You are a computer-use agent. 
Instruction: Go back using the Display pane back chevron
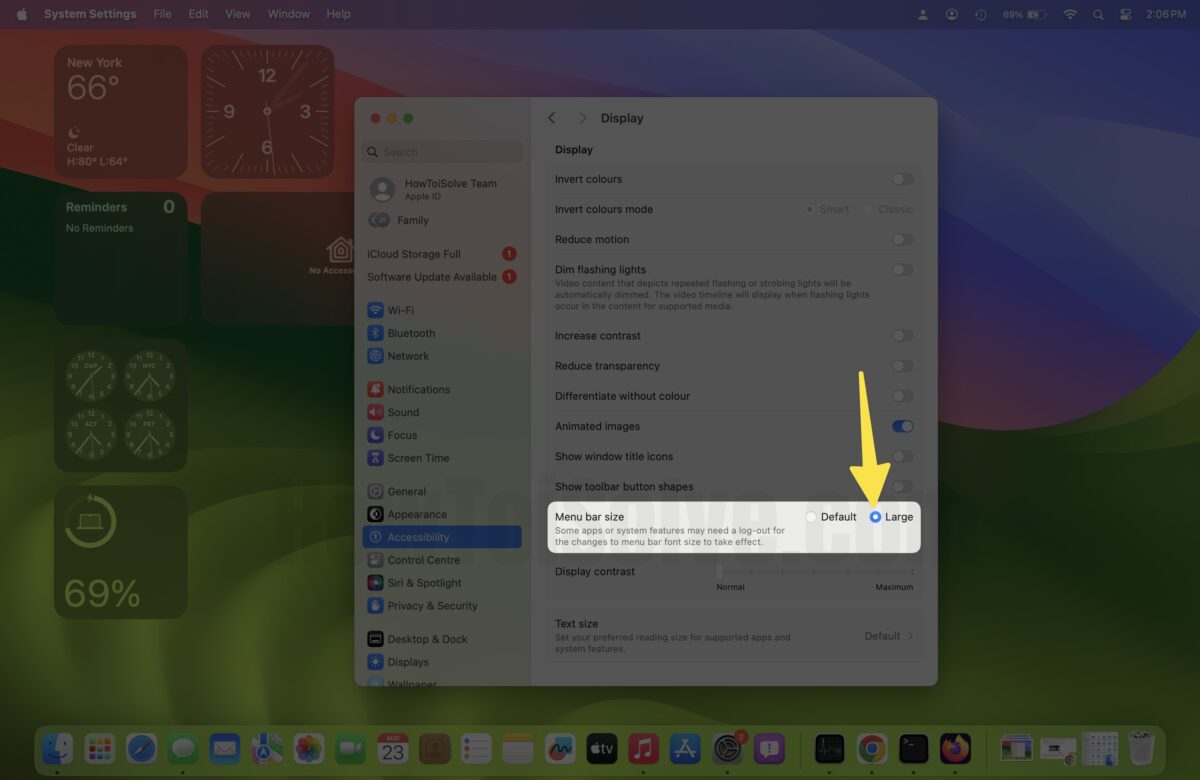[551, 117]
